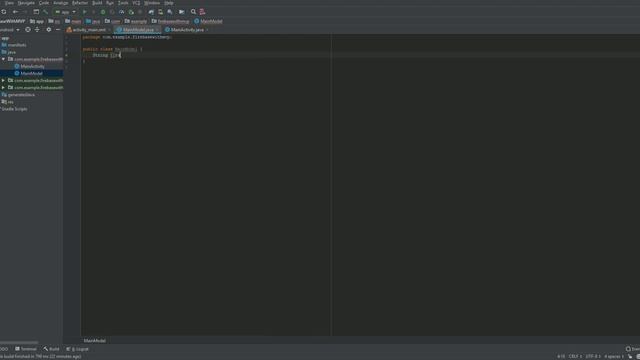
Task: Click the Sync project icon in toolbar
Action: click(4, 12)
